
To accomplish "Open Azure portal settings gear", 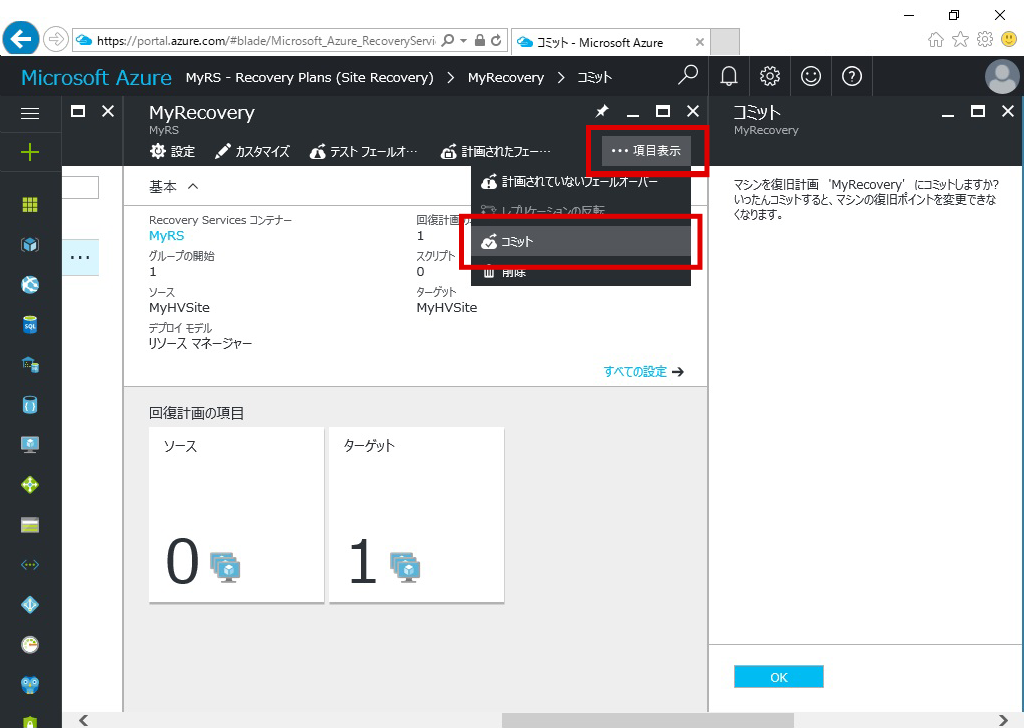I will [770, 76].
